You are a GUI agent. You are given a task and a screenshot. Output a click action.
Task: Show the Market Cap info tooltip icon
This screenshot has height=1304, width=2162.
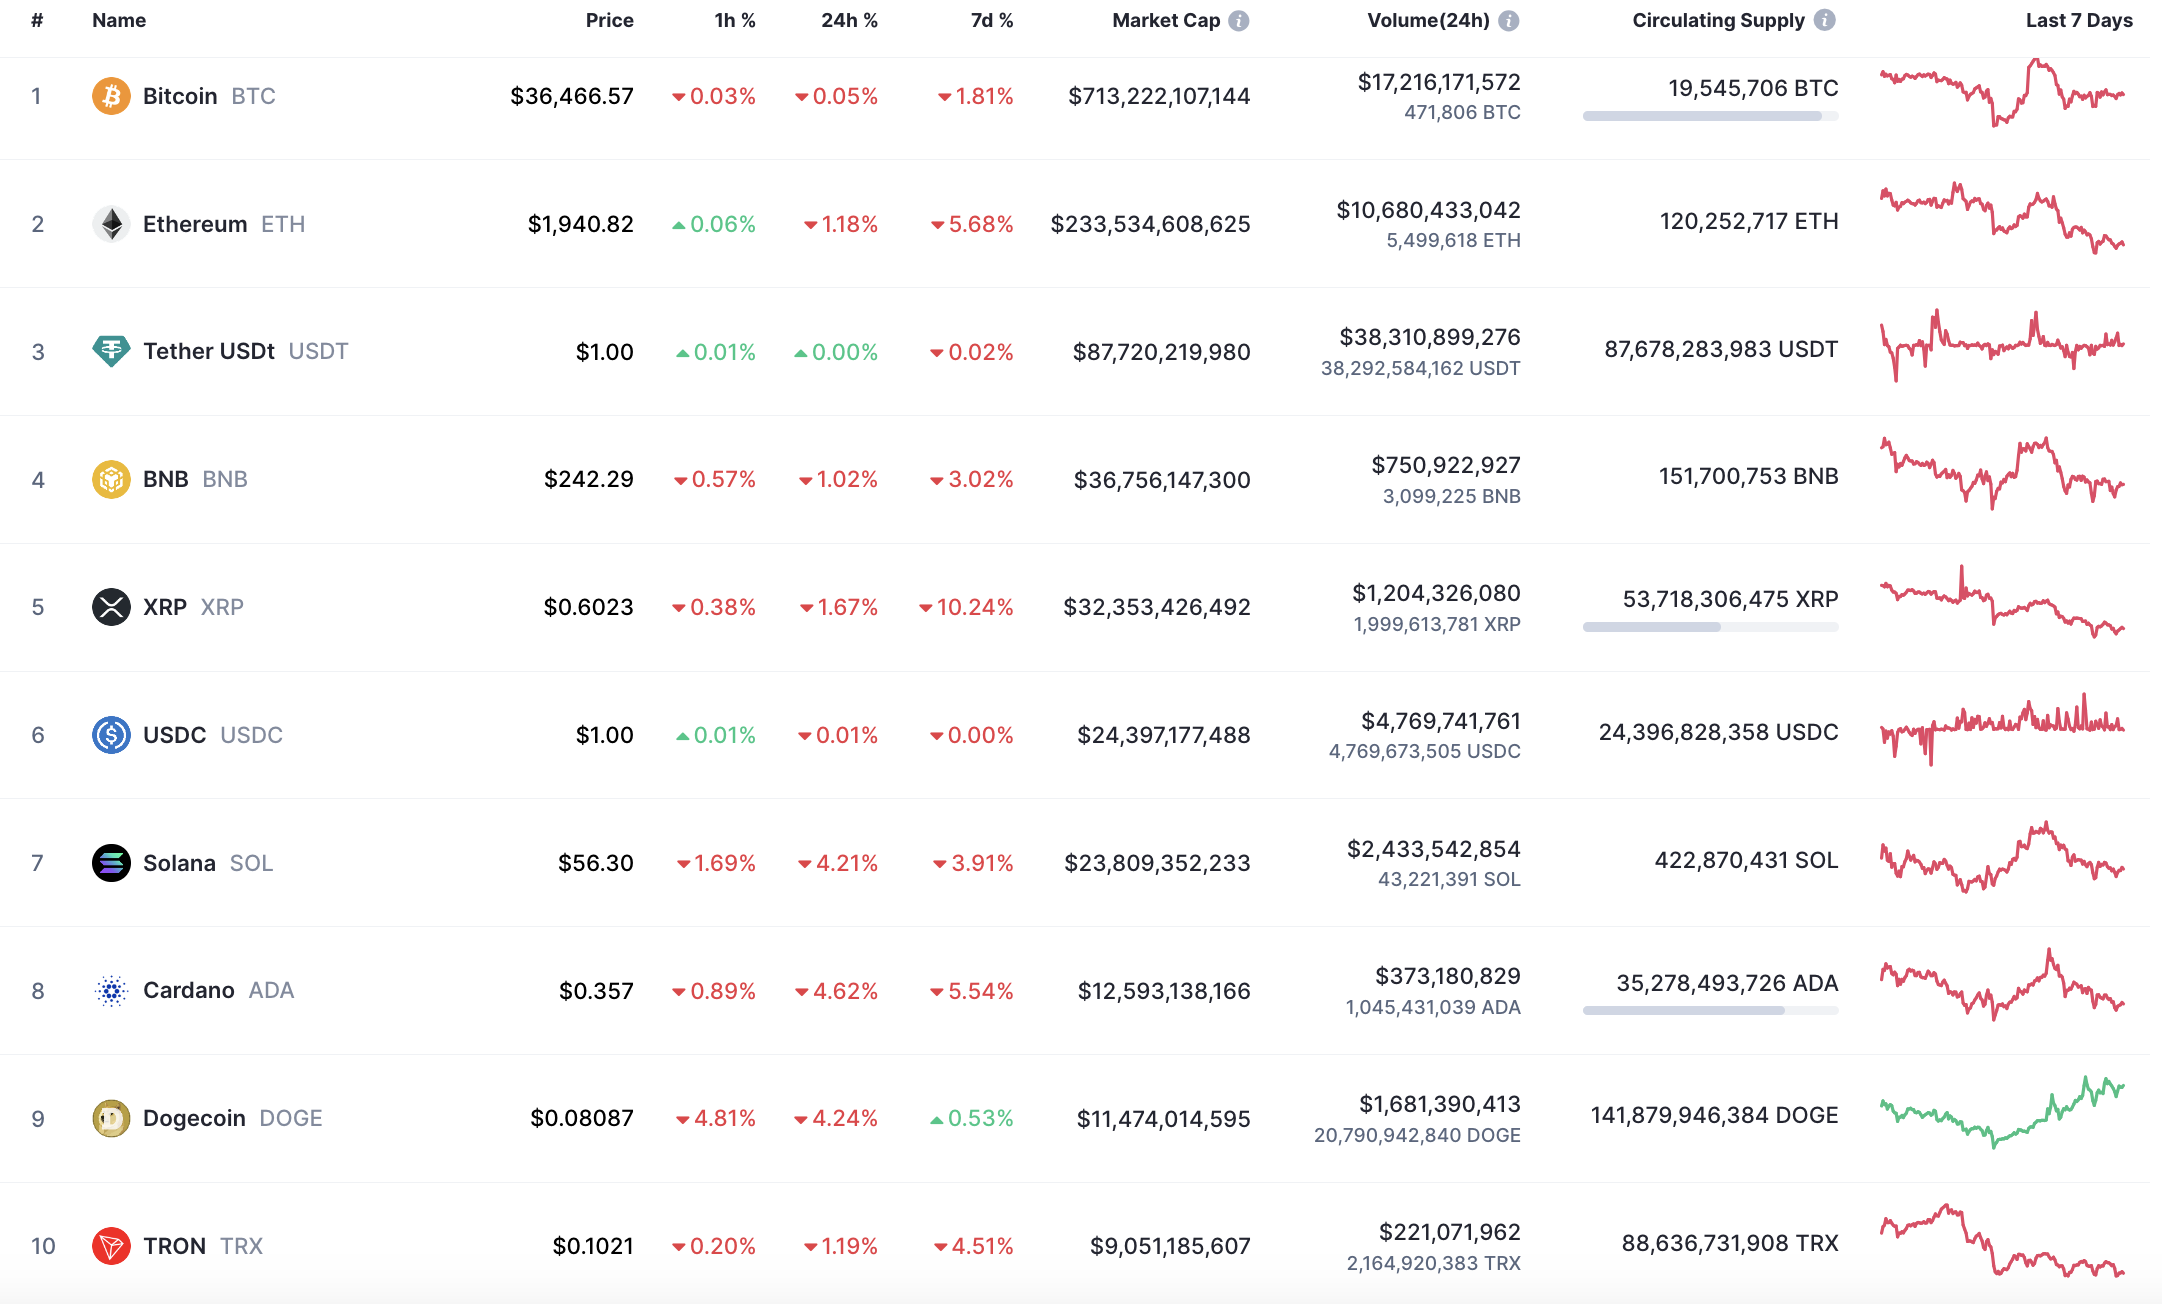tap(1239, 21)
